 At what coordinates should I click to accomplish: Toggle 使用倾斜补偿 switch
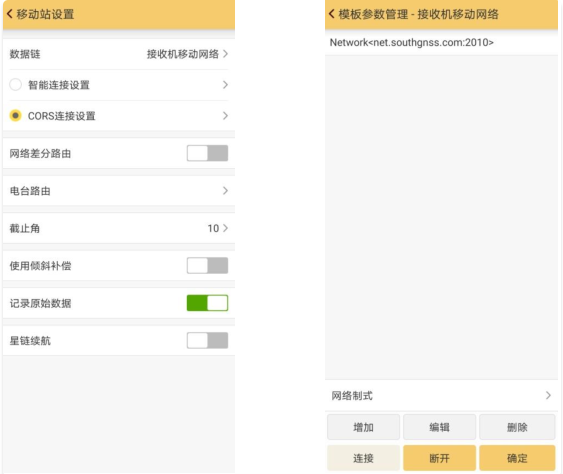tap(207, 266)
